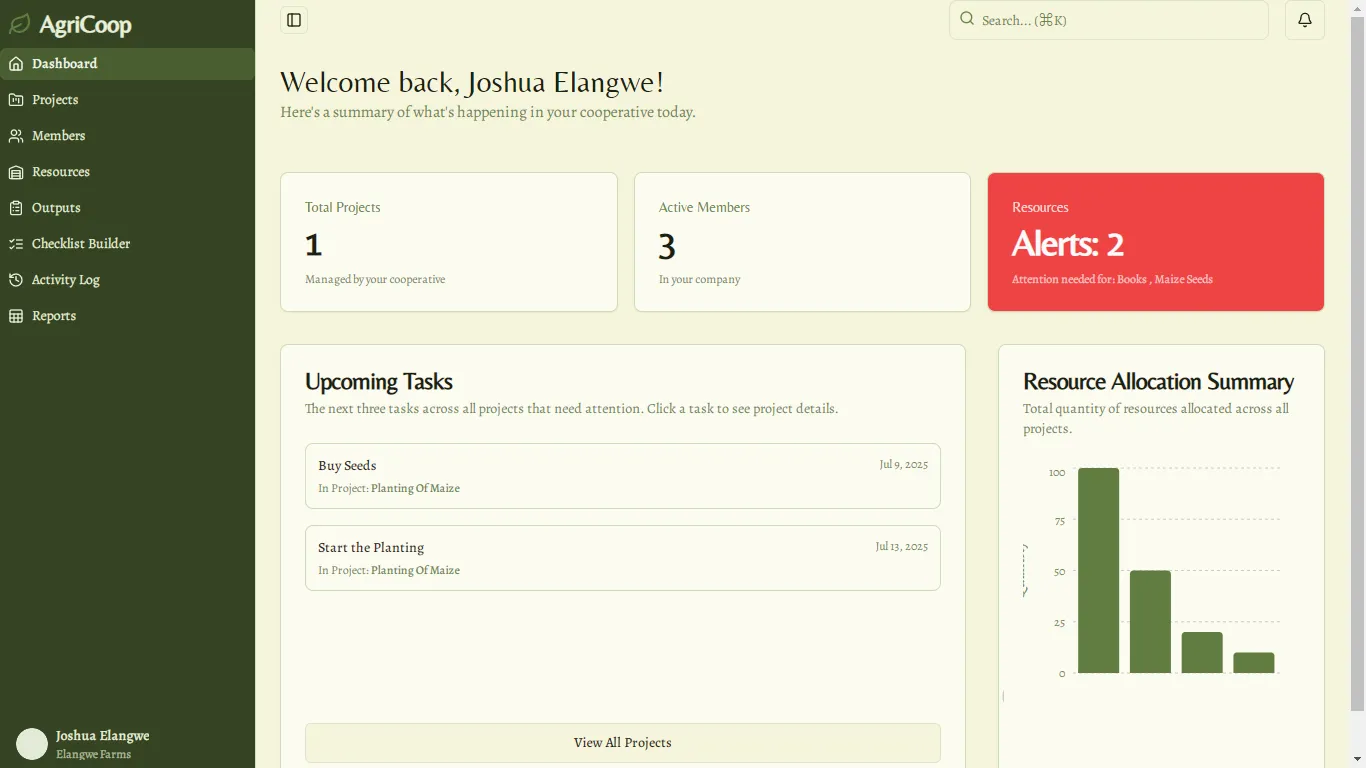Click Planting Of Maize under Buy Seeds
This screenshot has width=1366, height=768.
tap(415, 489)
